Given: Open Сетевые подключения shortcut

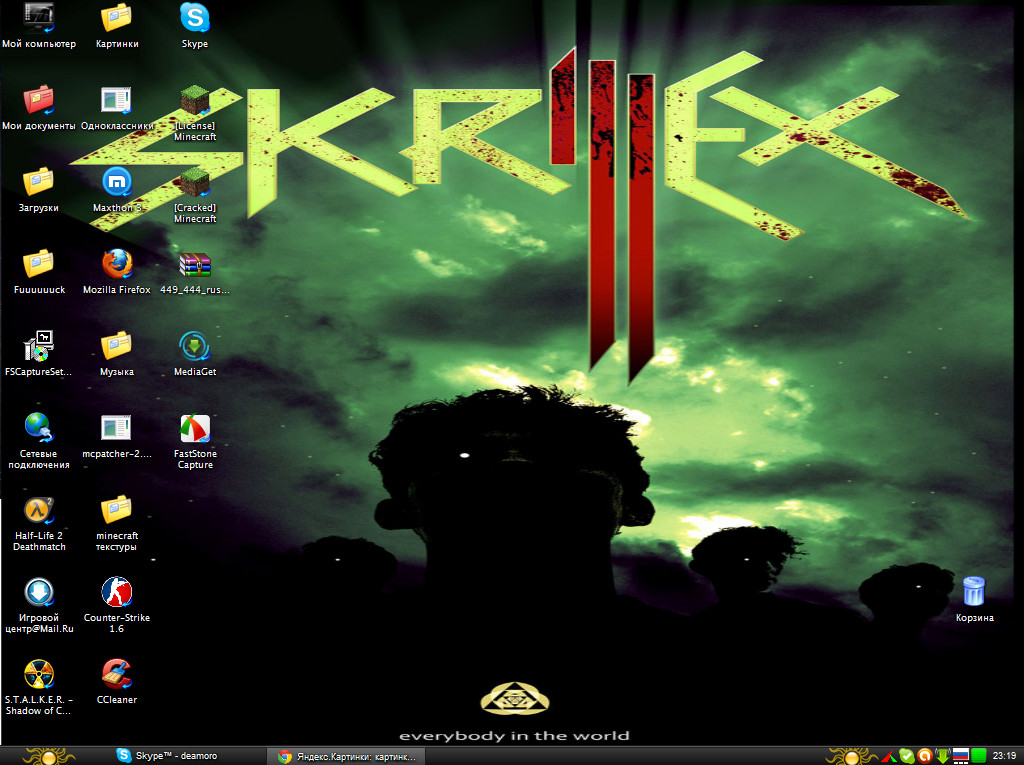Looking at the screenshot, I should tap(39, 441).
